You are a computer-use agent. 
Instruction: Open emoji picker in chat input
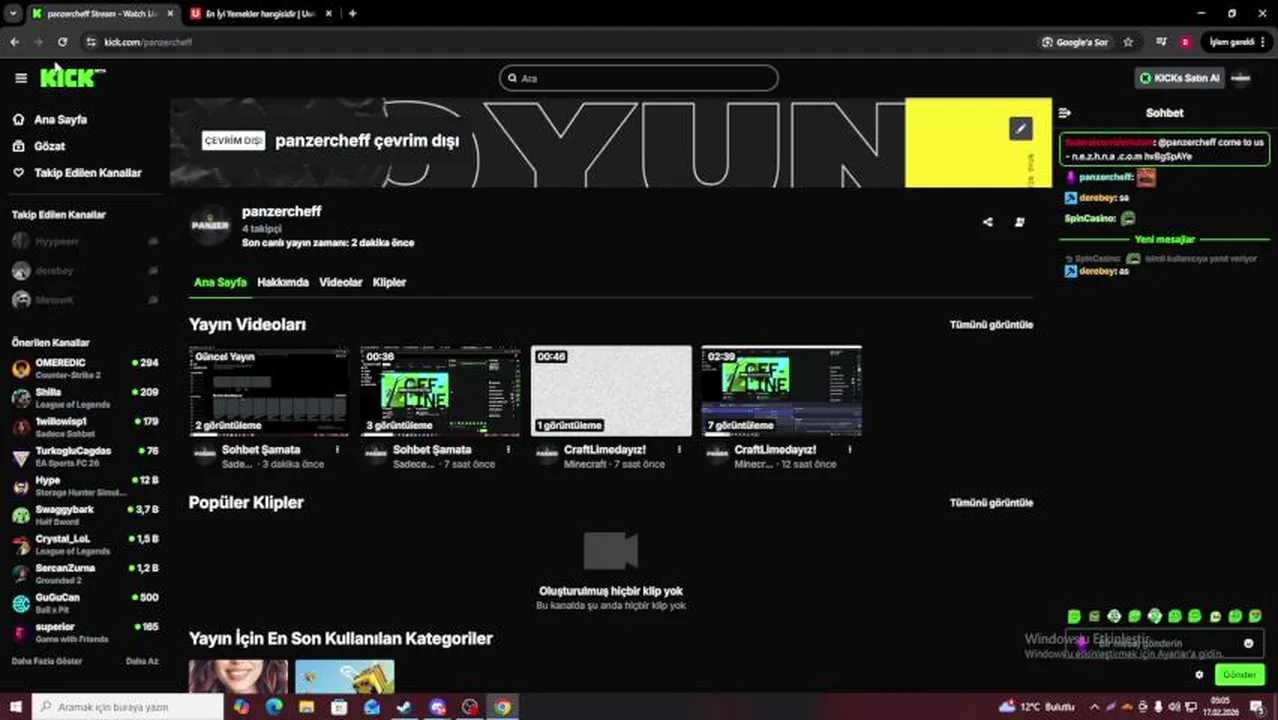coord(1248,643)
